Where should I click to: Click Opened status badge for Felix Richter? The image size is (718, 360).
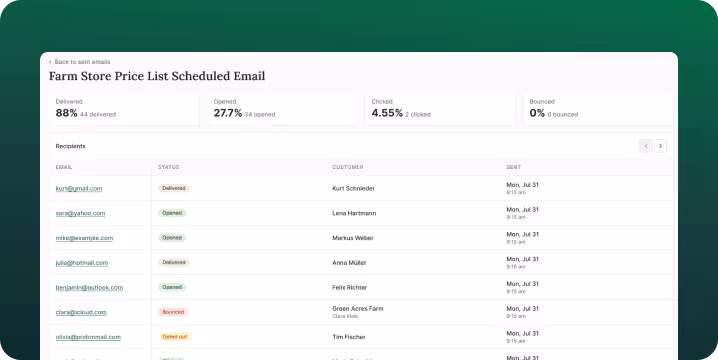click(172, 287)
